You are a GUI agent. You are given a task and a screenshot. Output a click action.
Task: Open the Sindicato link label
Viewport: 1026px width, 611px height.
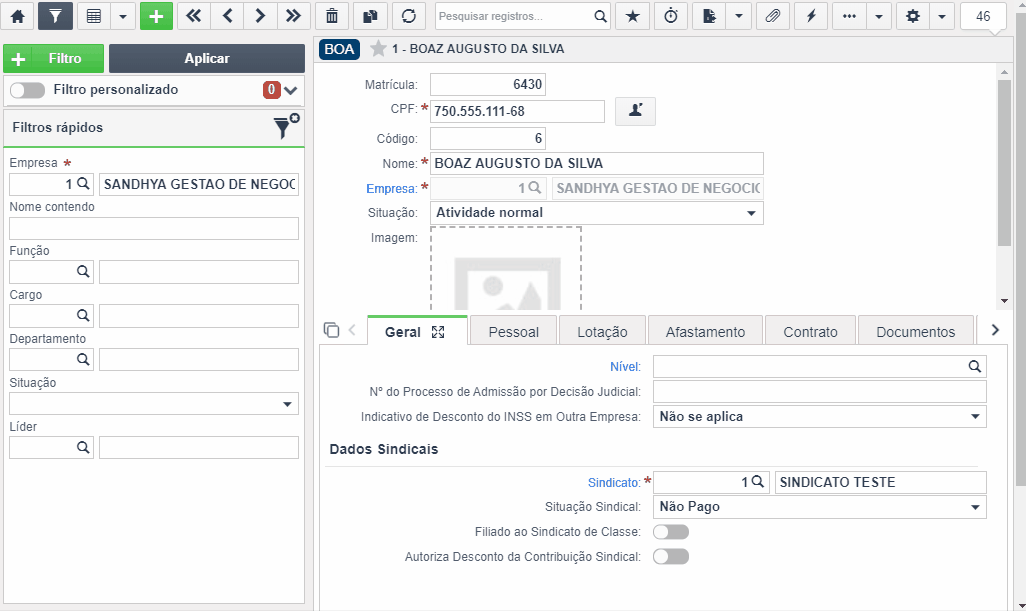[614, 483]
